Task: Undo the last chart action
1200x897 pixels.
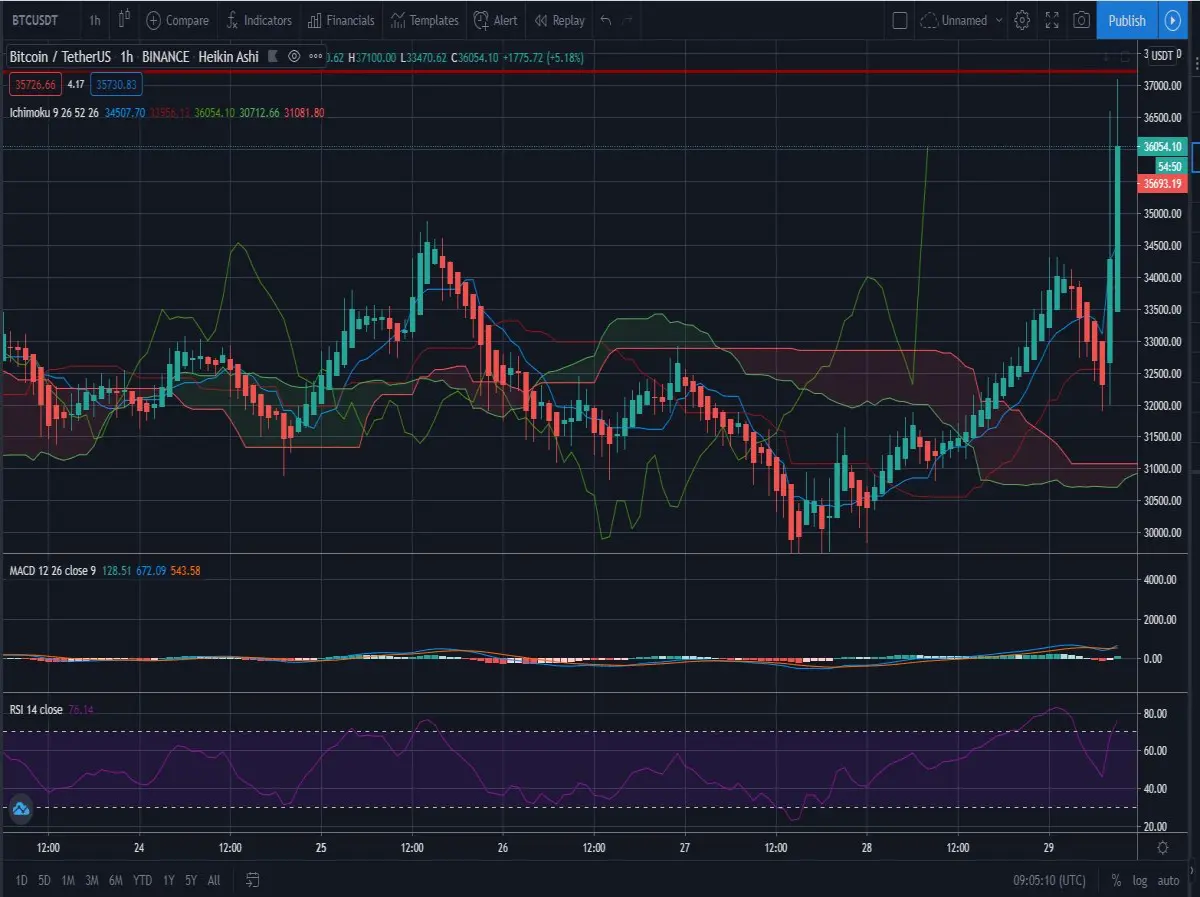Action: coord(606,20)
